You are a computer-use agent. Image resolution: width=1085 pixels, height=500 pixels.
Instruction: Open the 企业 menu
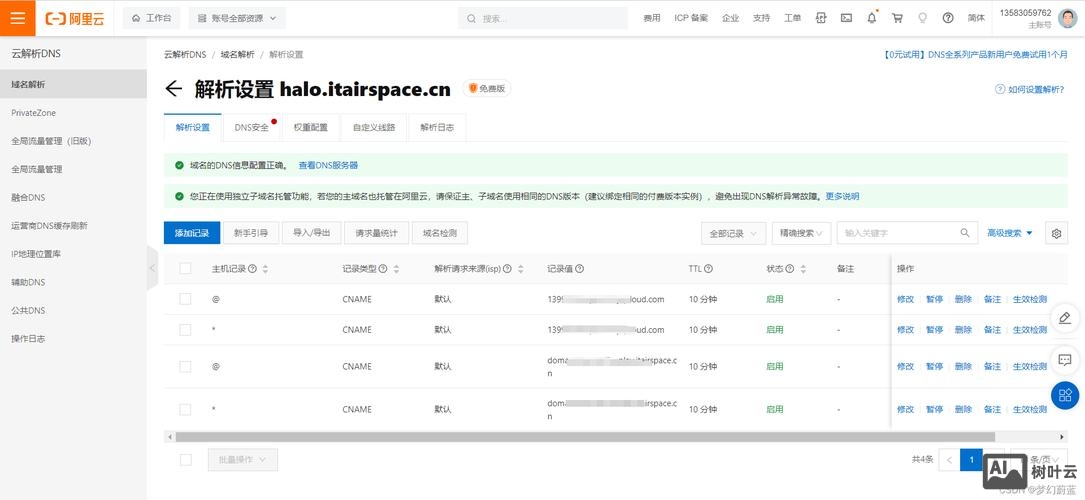pos(730,19)
